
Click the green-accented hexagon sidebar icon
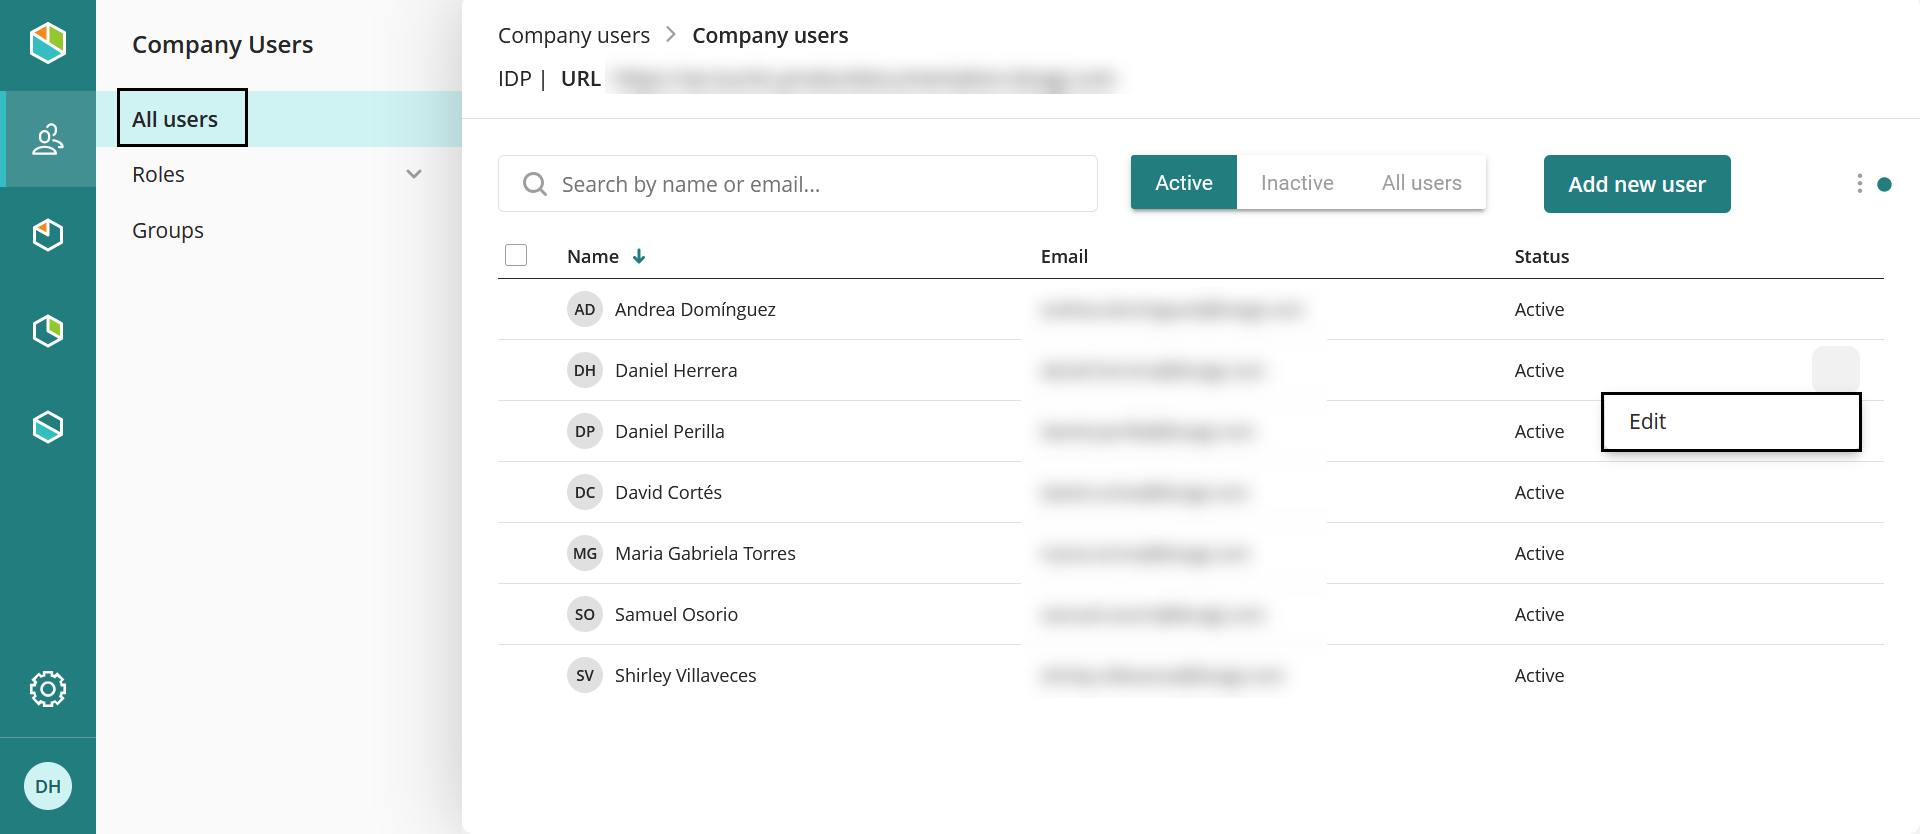[x=48, y=331]
